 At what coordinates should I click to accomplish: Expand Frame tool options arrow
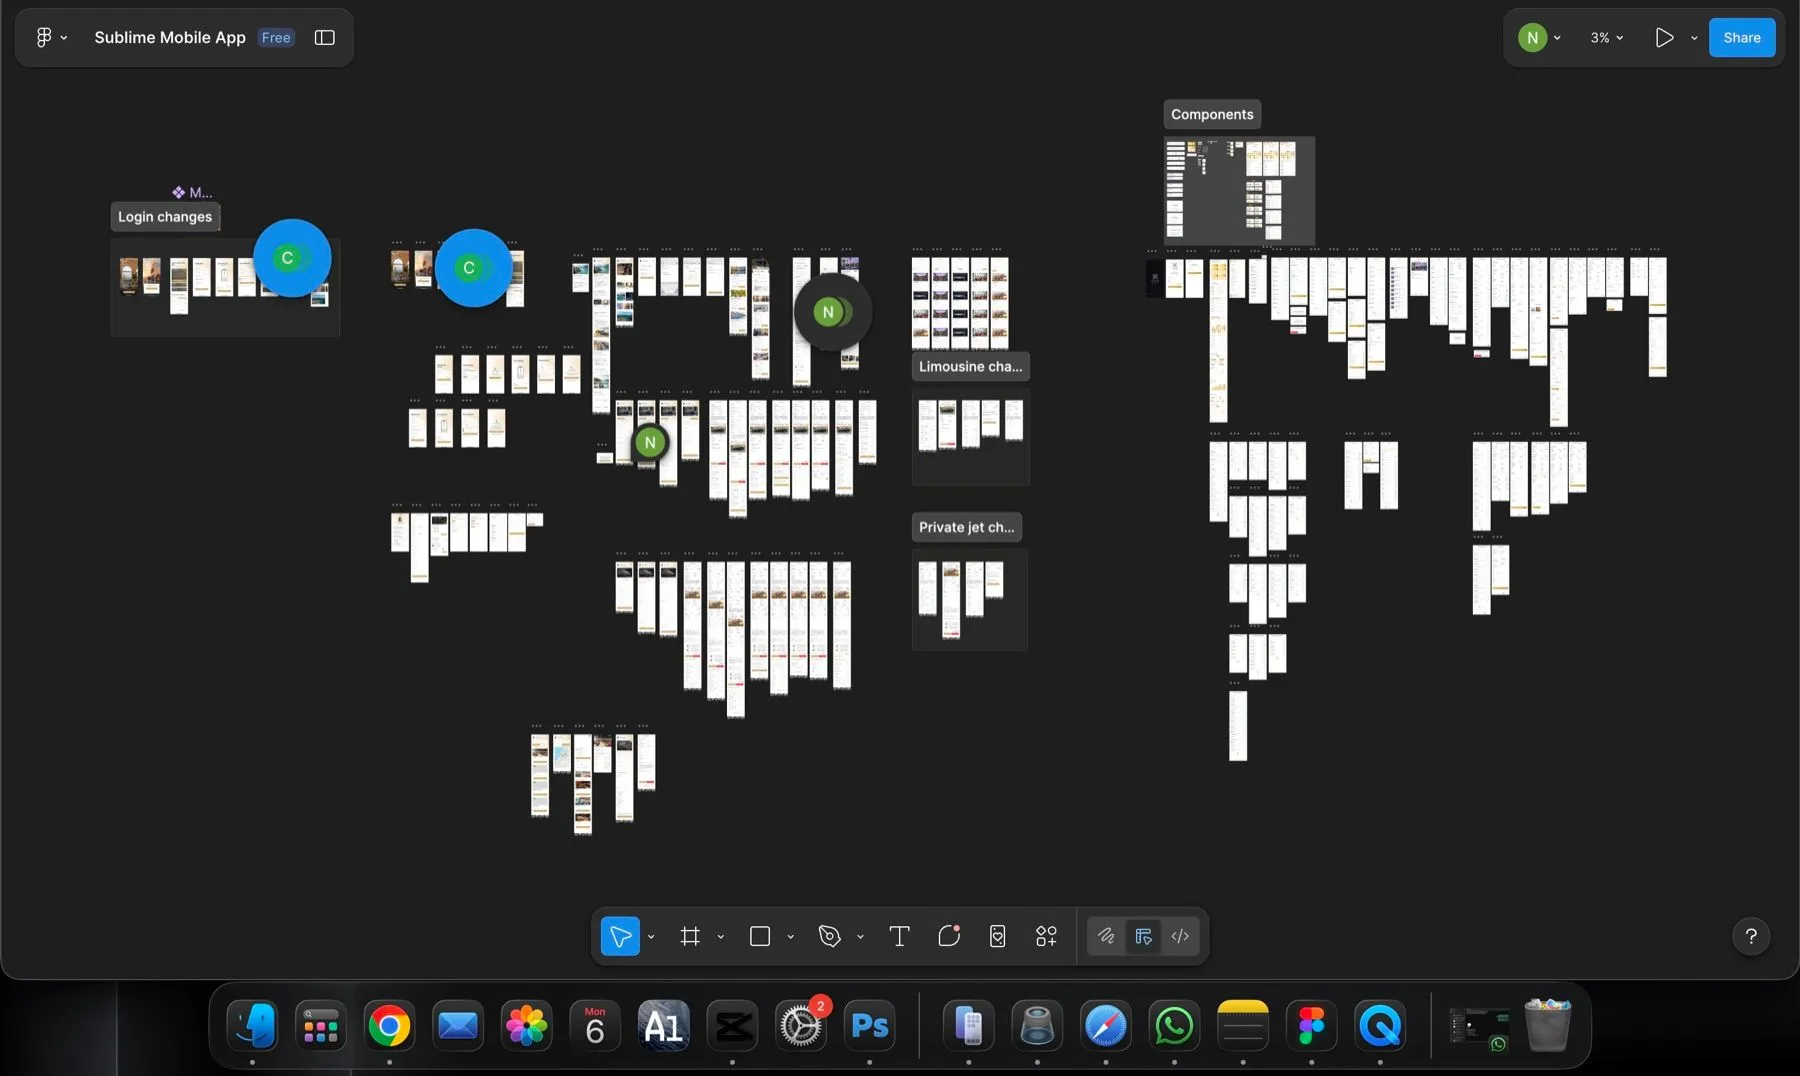click(720, 937)
